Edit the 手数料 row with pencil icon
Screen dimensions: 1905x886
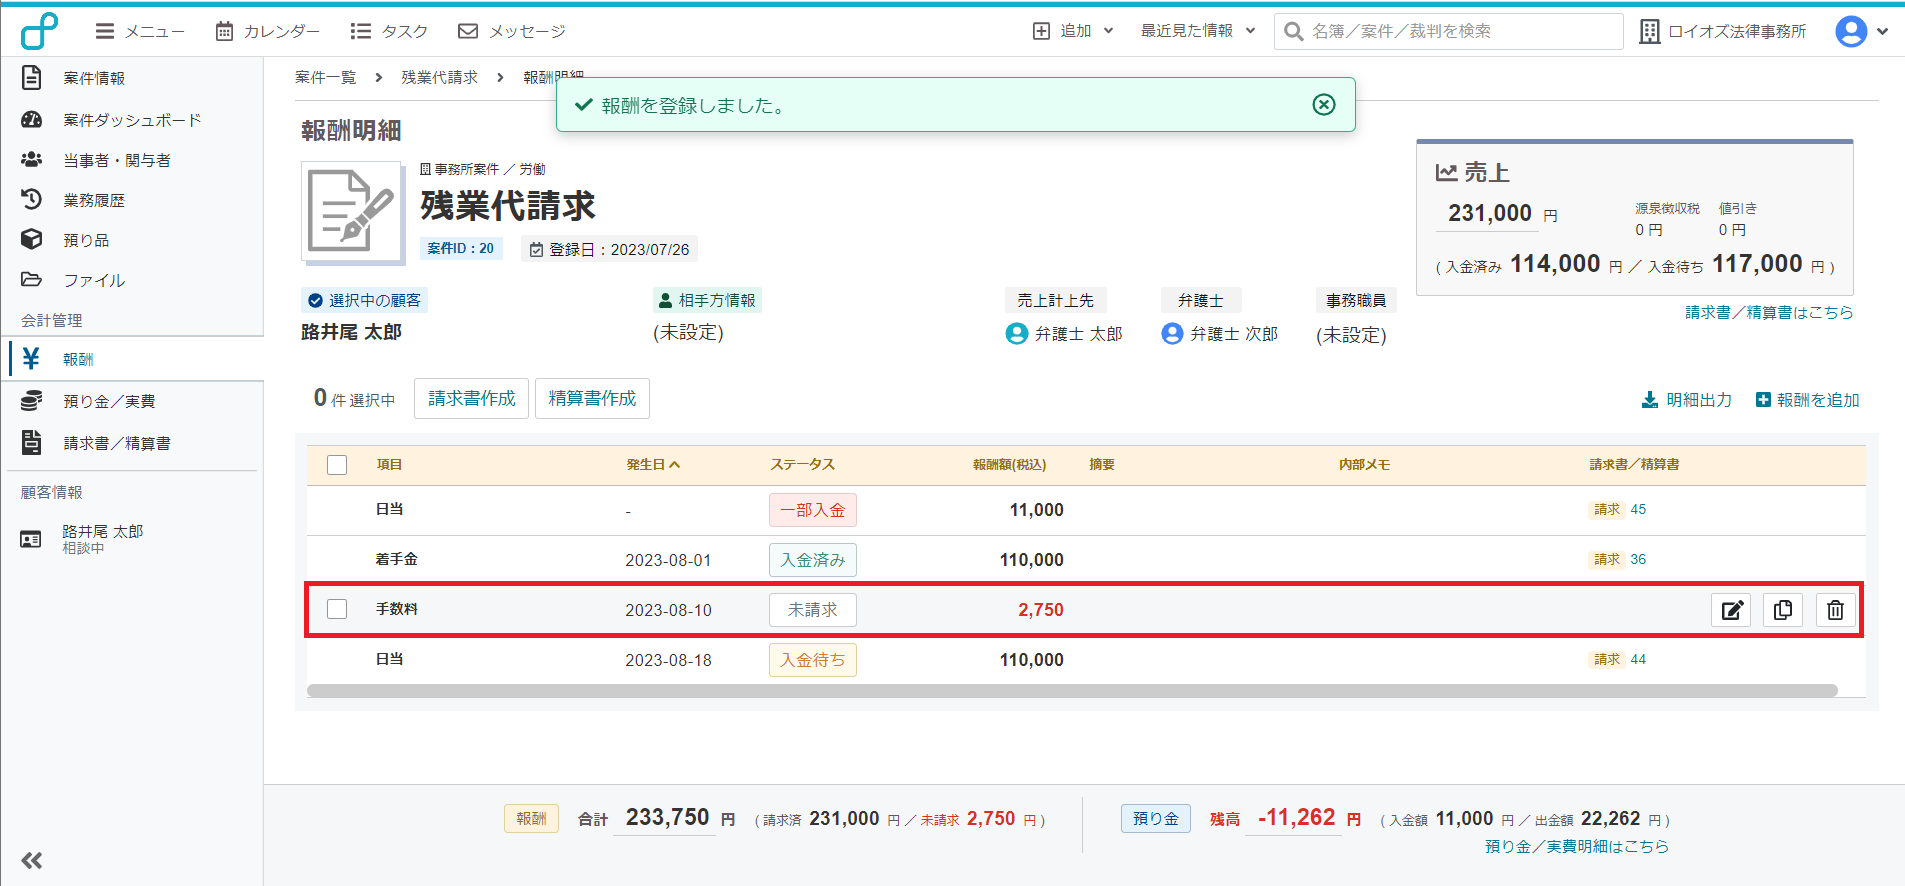[x=1731, y=610]
